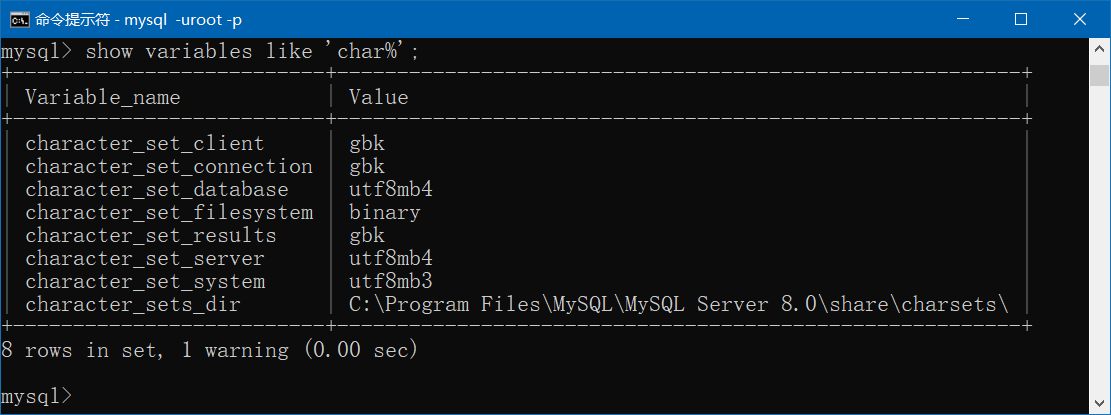Click the scrollbar up arrow
The height and width of the screenshot is (415, 1111).
(1099, 48)
